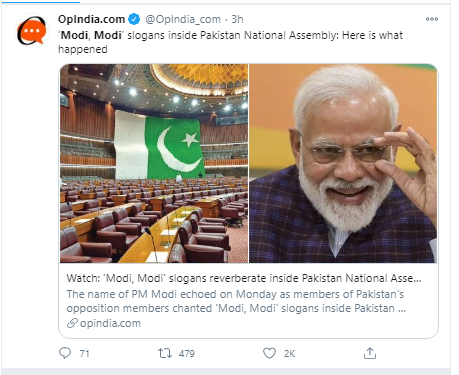
Task: Like the tweet with the heart icon
Action: click(x=269, y=353)
